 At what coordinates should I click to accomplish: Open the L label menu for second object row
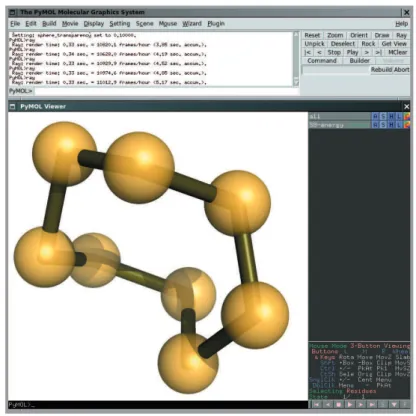point(399,125)
